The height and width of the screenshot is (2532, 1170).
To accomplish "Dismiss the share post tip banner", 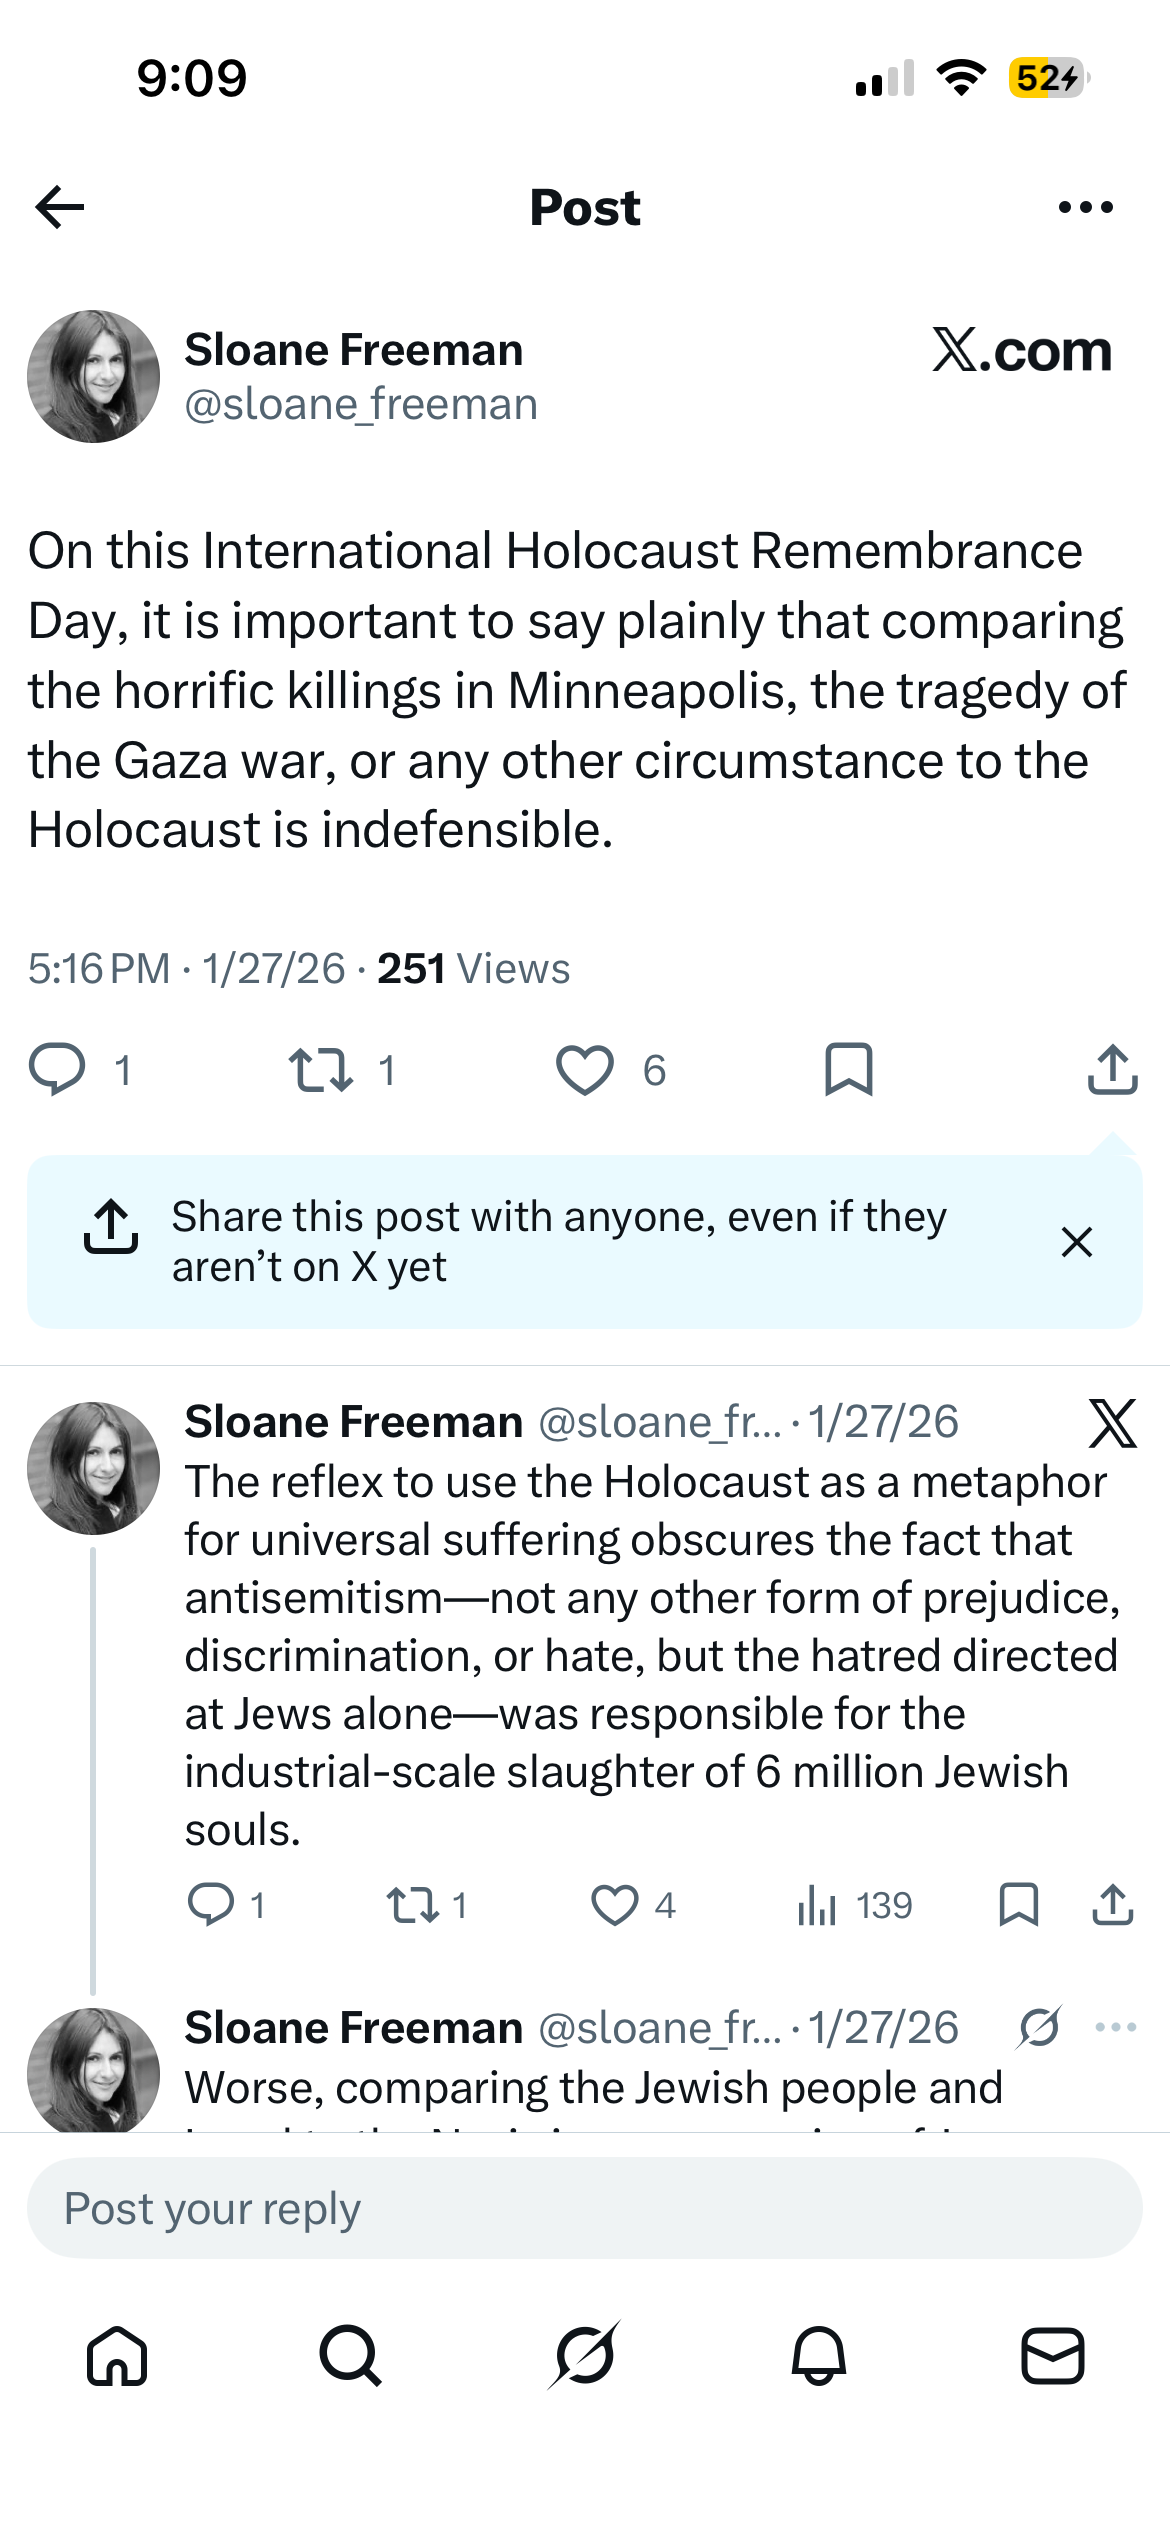I will point(1076,1241).
